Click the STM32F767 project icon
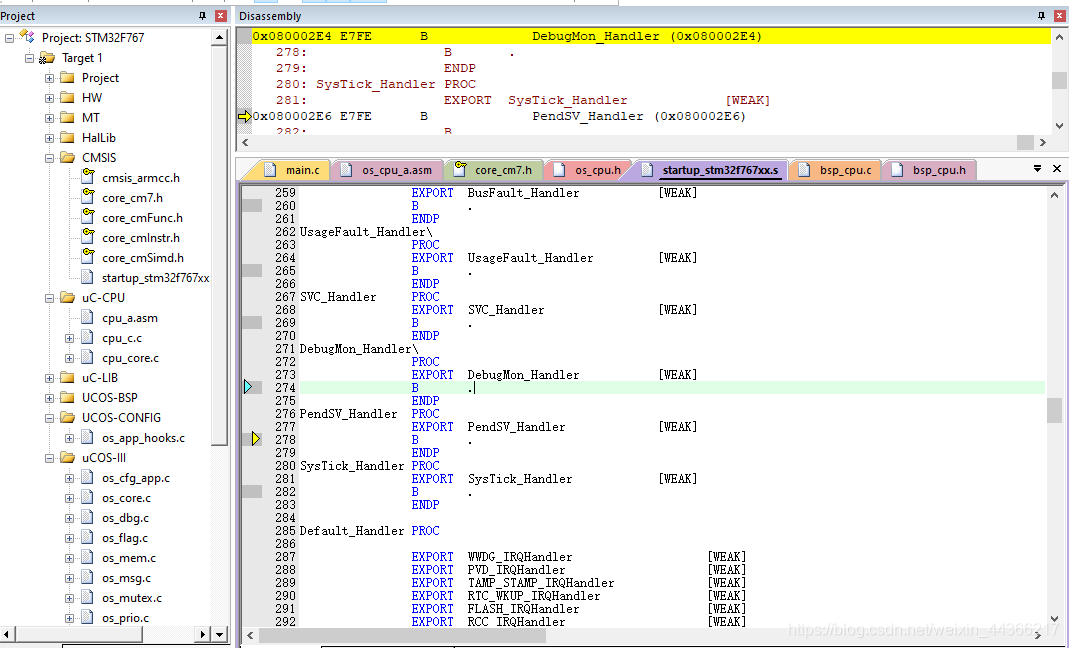Viewport: 1069px width, 648px height. click(27, 36)
